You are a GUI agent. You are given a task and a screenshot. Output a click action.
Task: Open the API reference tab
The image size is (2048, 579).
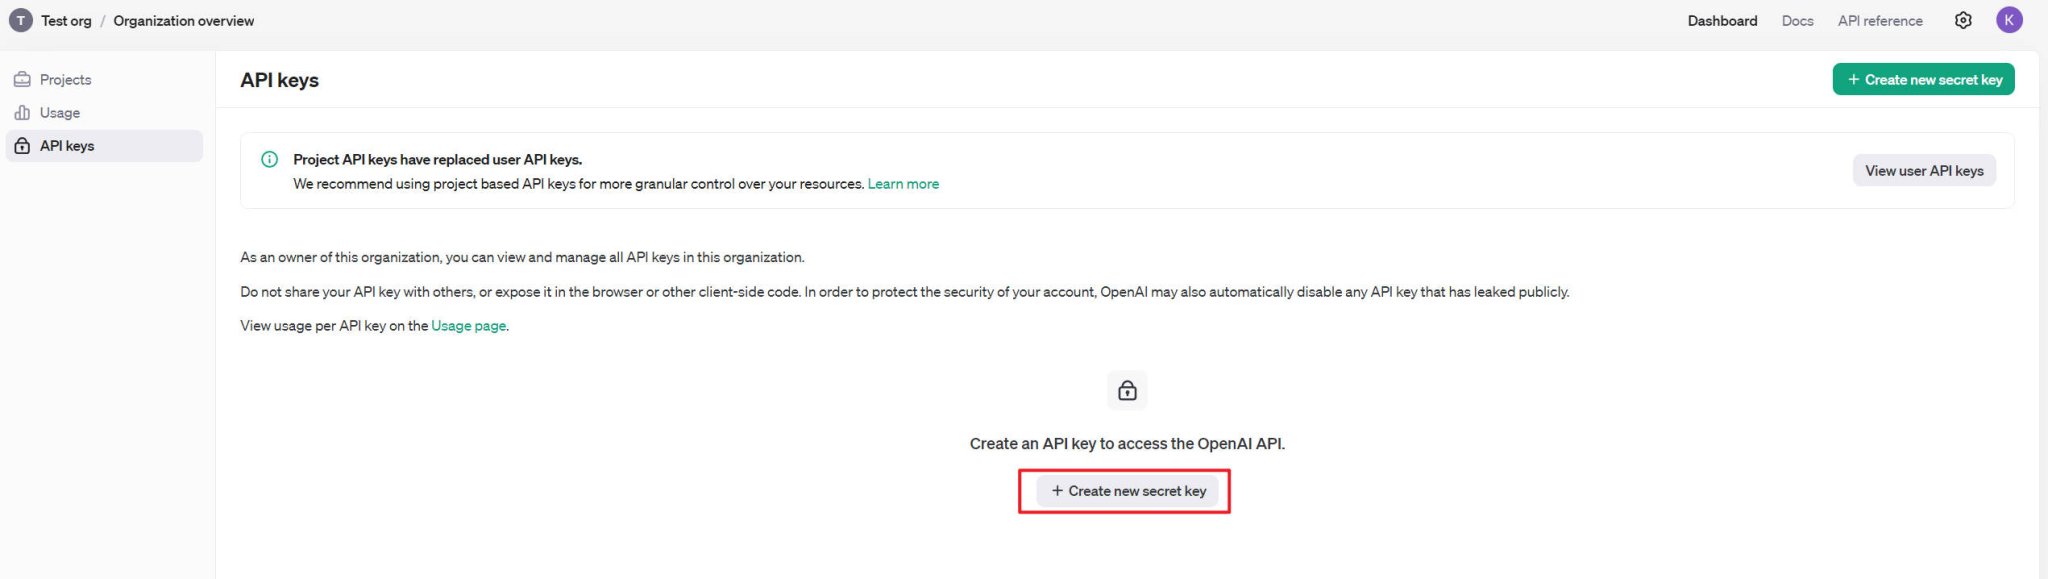tap(1880, 20)
